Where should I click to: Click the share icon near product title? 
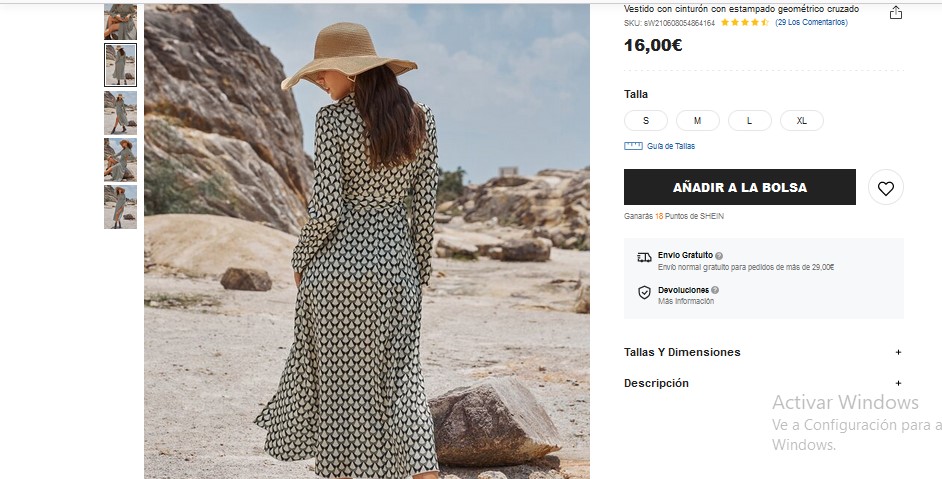tap(896, 13)
